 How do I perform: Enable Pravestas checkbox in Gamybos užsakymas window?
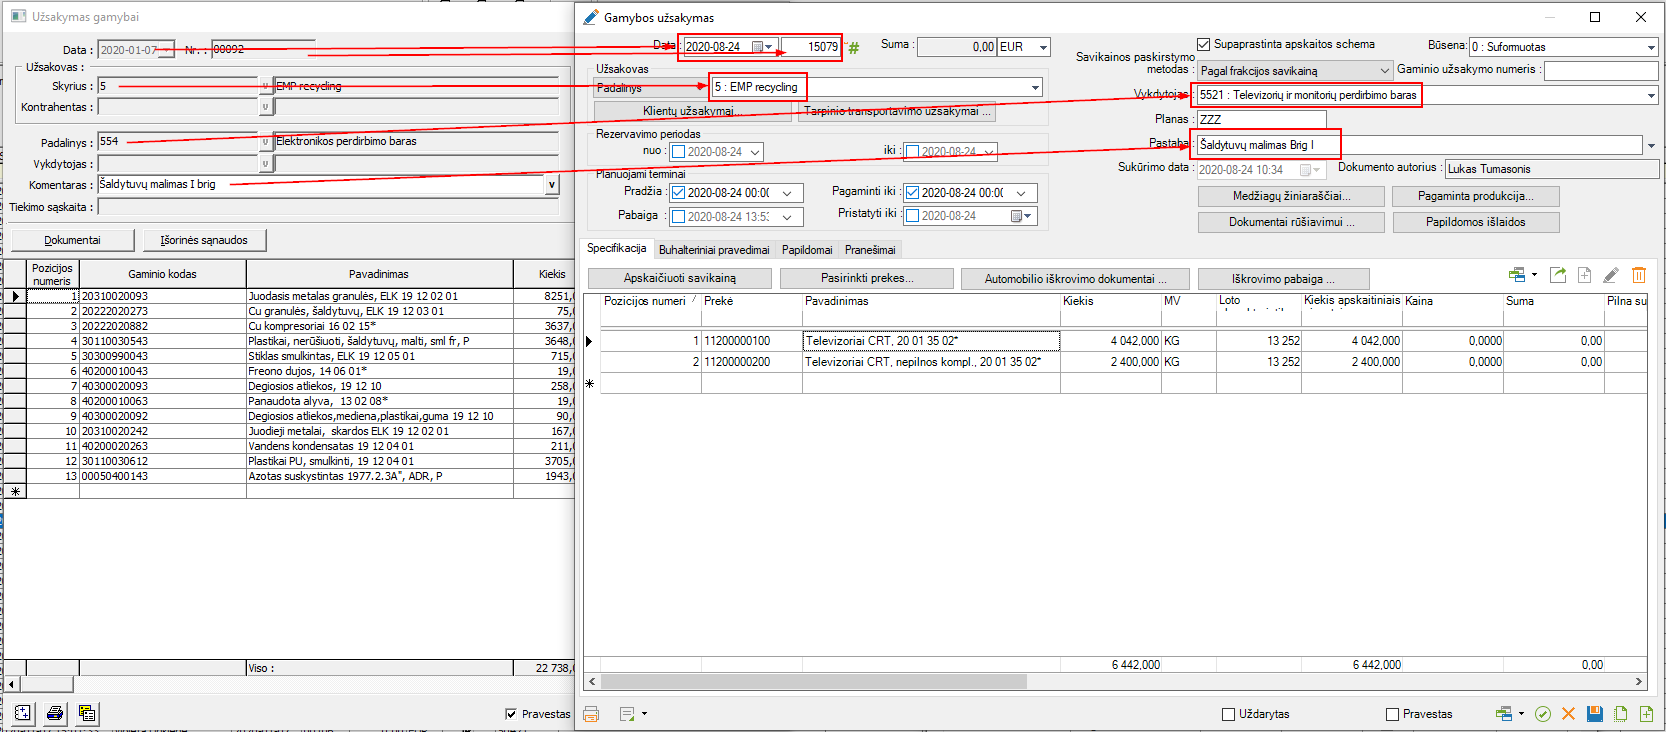pyautogui.click(x=1392, y=714)
